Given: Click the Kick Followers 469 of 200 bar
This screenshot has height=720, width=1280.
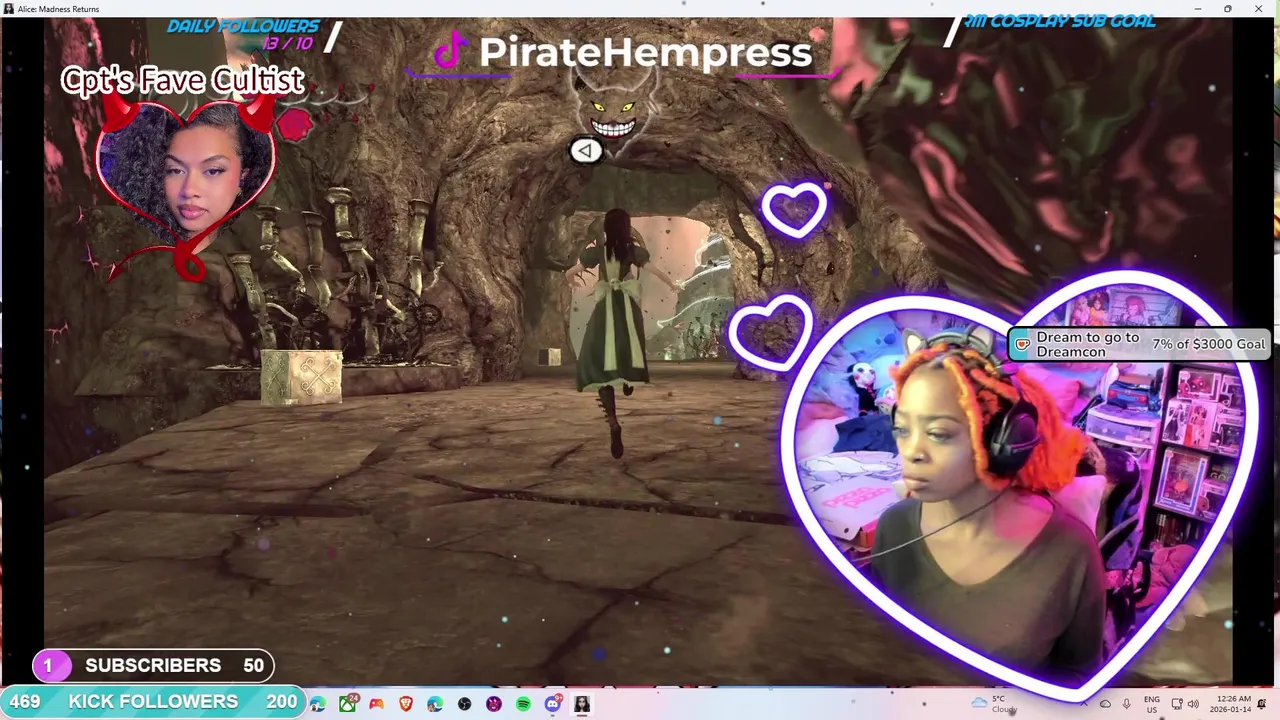Looking at the screenshot, I should 153,702.
